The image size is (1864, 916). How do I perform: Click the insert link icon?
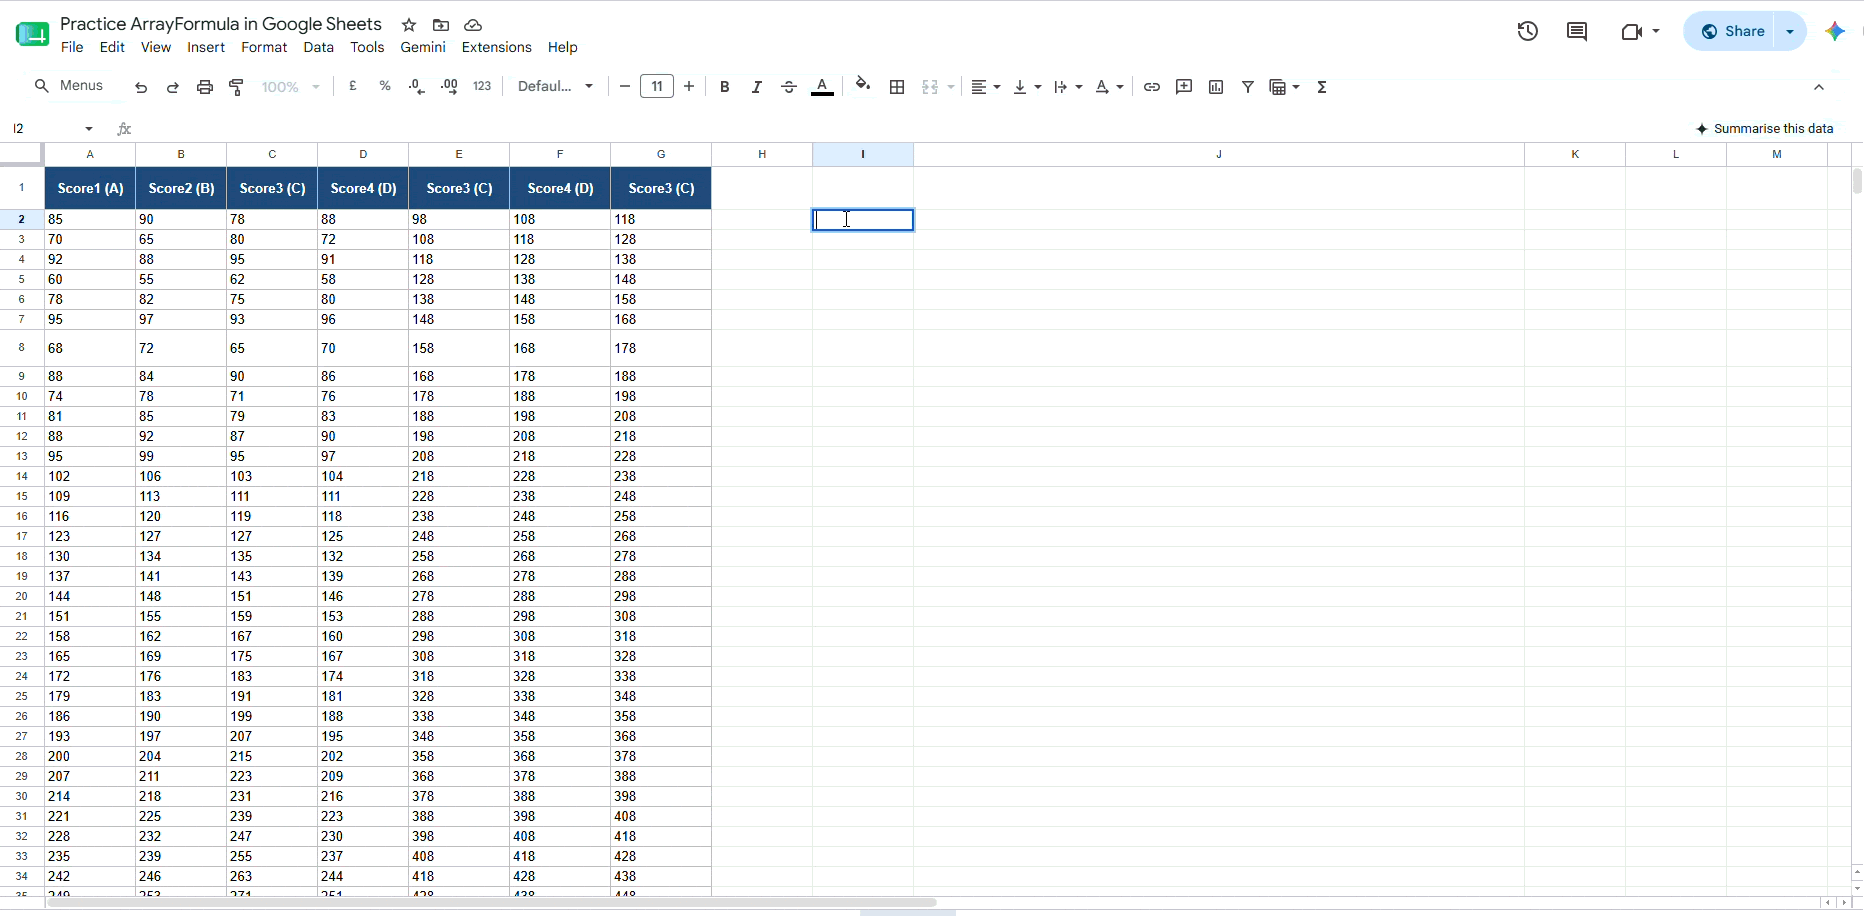[1152, 87]
